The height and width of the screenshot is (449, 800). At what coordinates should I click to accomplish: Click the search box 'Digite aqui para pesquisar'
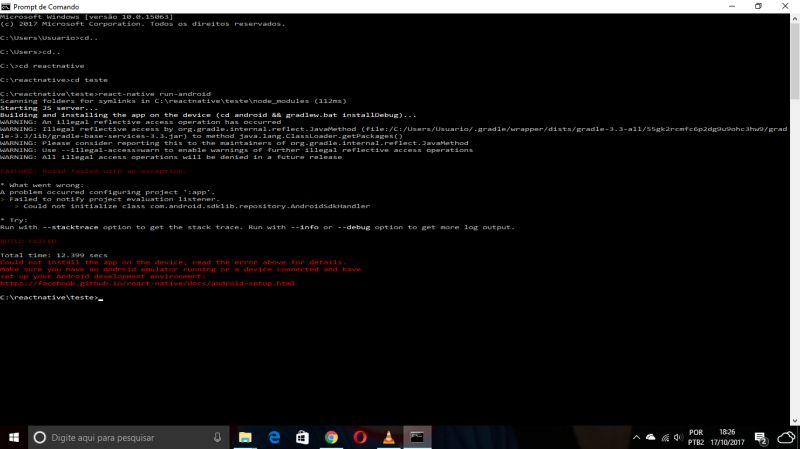tap(129, 437)
